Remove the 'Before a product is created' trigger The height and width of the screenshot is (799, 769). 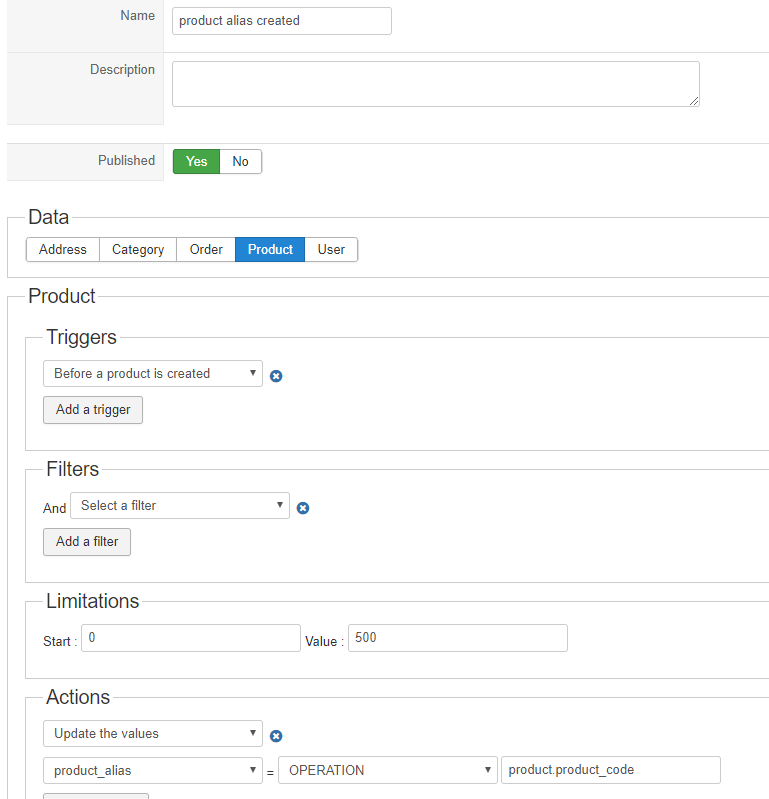[277, 376]
